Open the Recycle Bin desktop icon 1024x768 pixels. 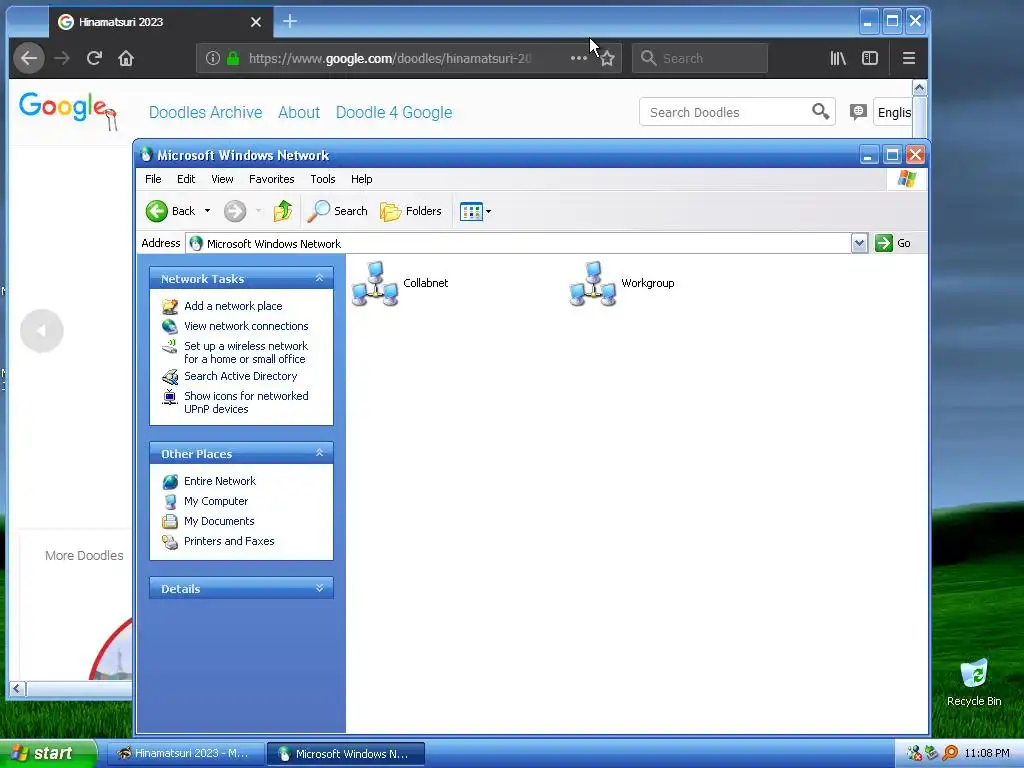point(974,682)
